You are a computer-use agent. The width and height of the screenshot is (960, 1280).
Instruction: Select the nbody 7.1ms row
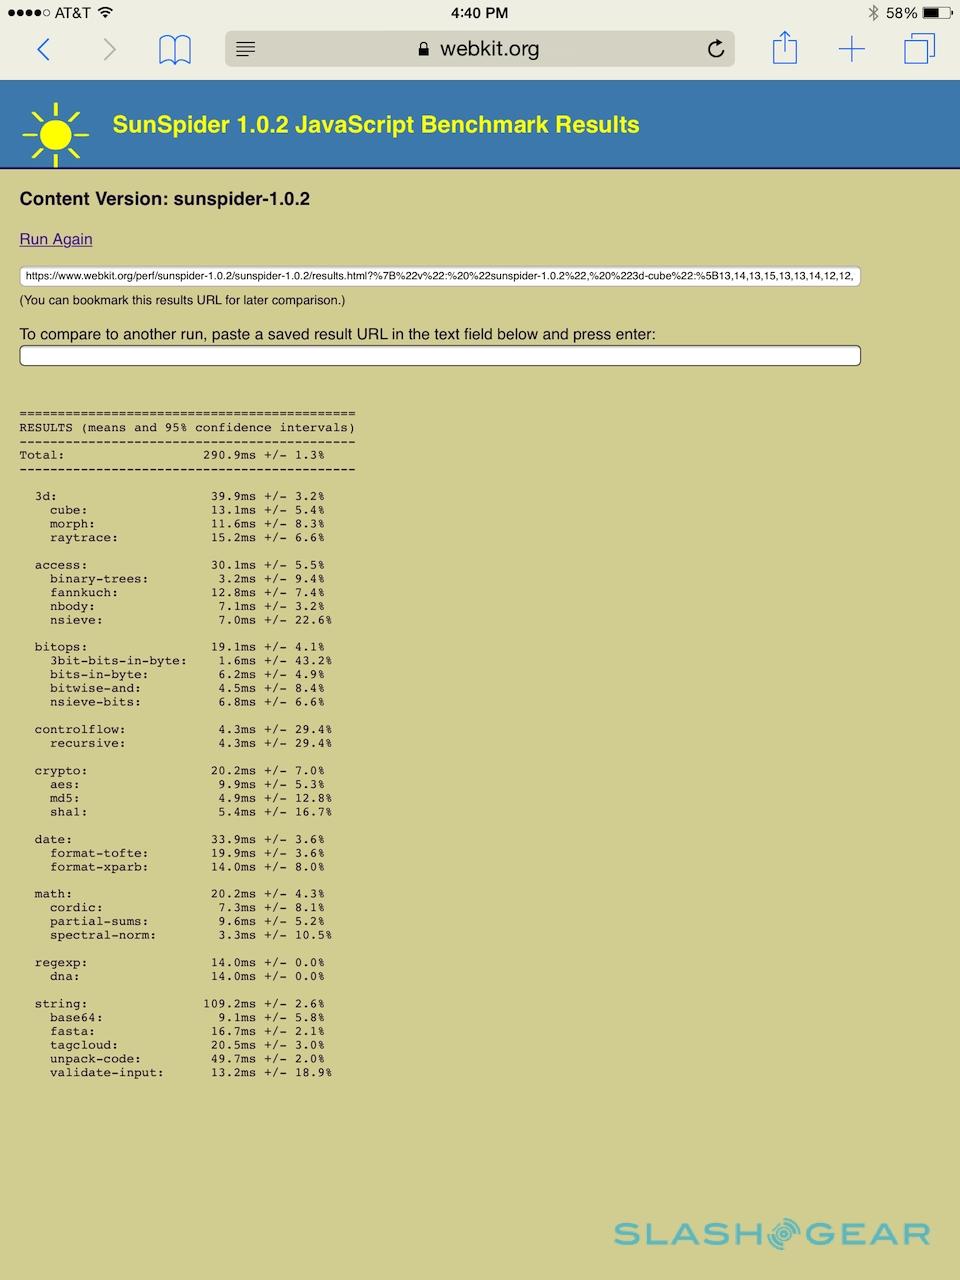(x=187, y=607)
